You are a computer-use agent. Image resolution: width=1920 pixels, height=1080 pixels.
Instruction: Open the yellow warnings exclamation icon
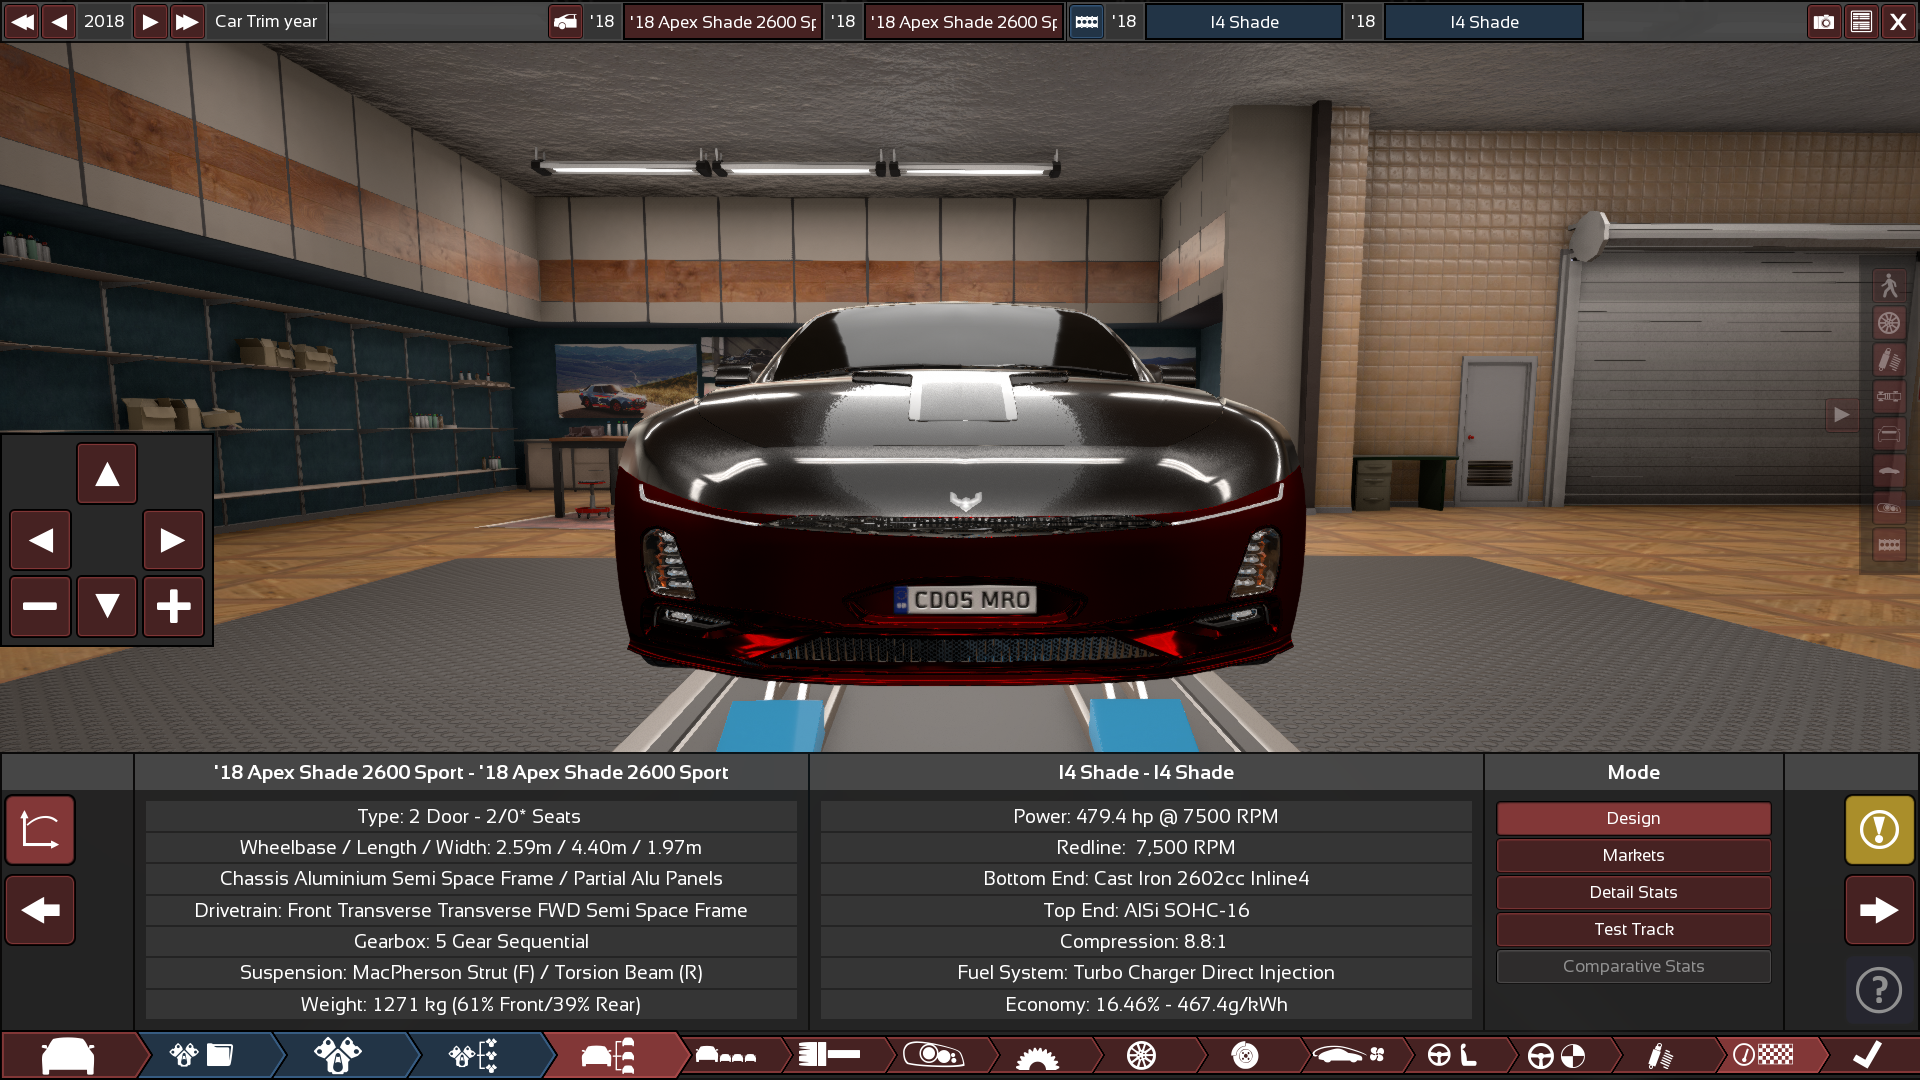pyautogui.click(x=1879, y=830)
